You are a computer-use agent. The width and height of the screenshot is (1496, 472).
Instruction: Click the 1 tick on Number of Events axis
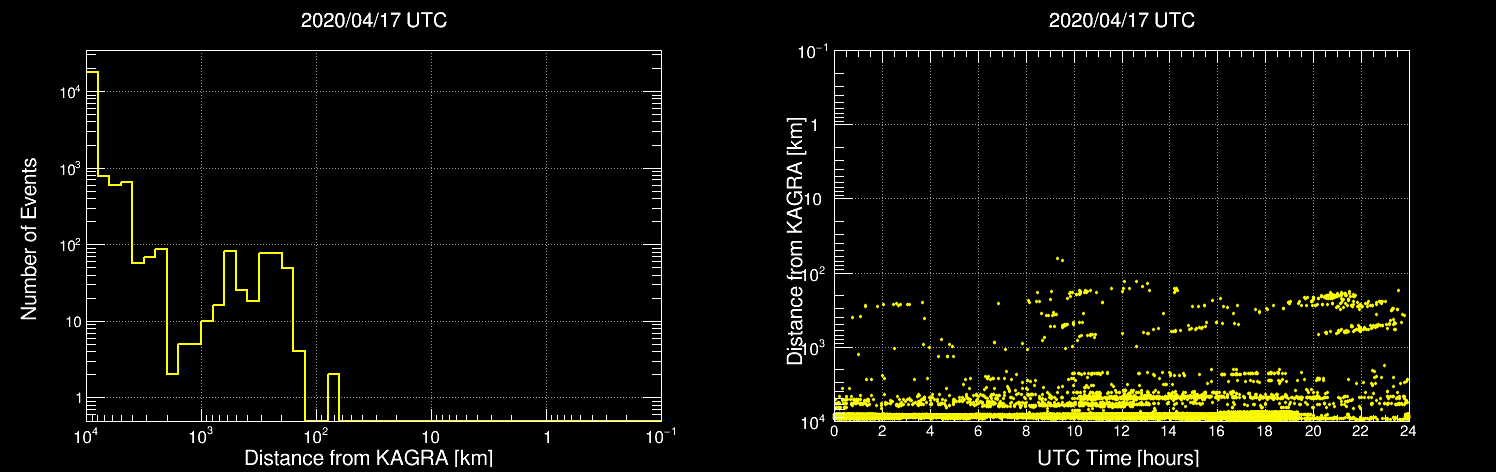pyautogui.click(x=76, y=398)
